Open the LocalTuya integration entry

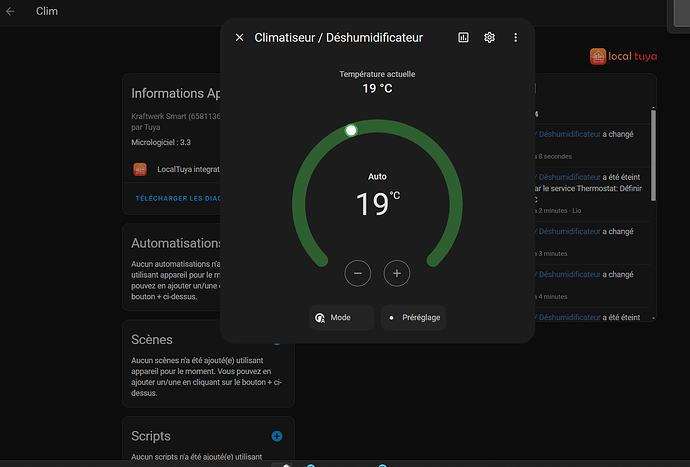click(189, 169)
